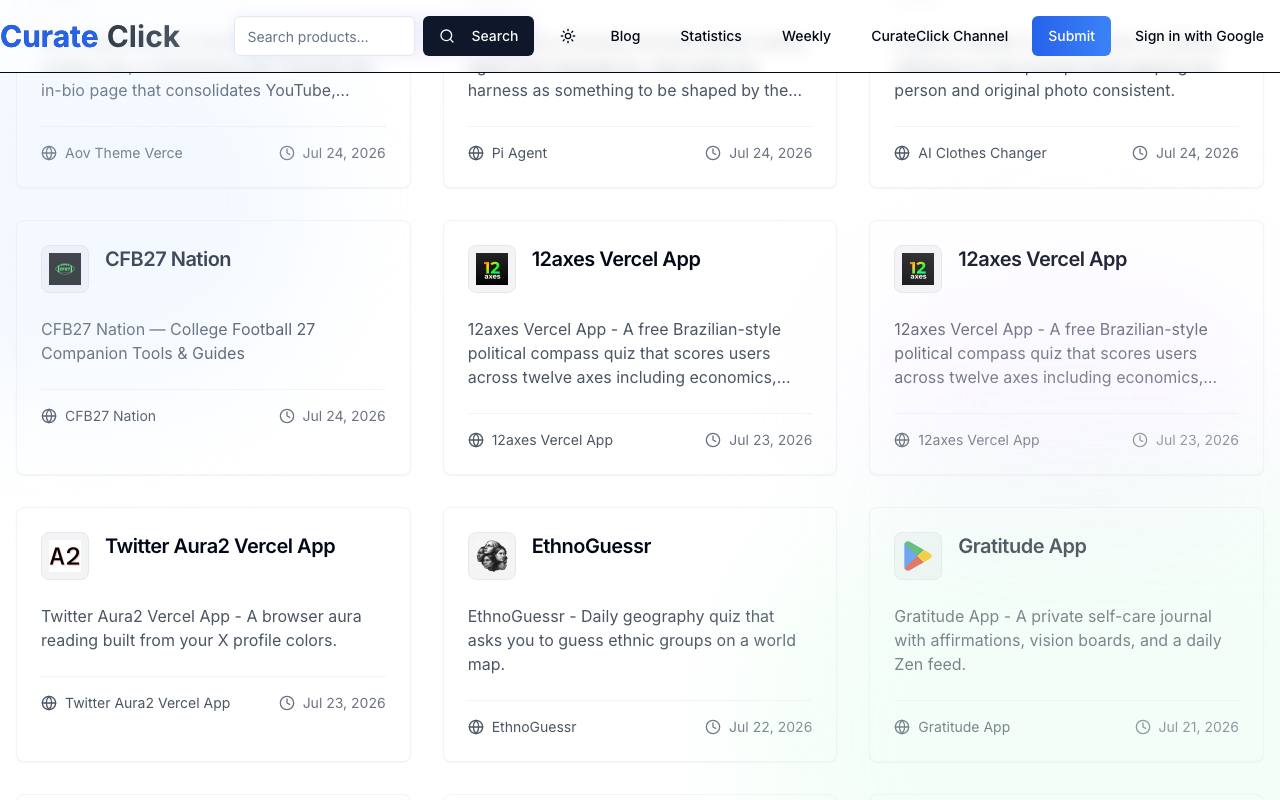Viewport: 1280px width, 800px height.
Task: Open the Blog menu item
Action: point(625,36)
